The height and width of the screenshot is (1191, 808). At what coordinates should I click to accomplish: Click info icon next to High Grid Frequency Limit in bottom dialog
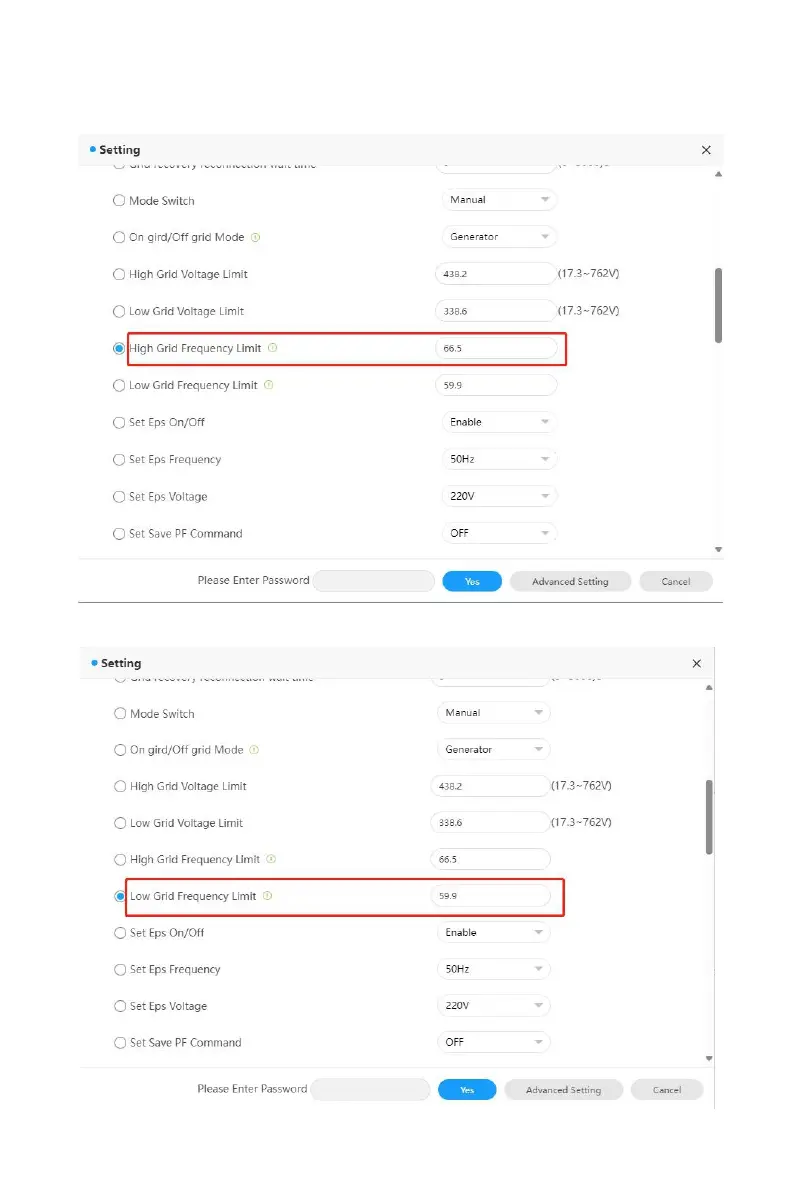click(x=272, y=859)
